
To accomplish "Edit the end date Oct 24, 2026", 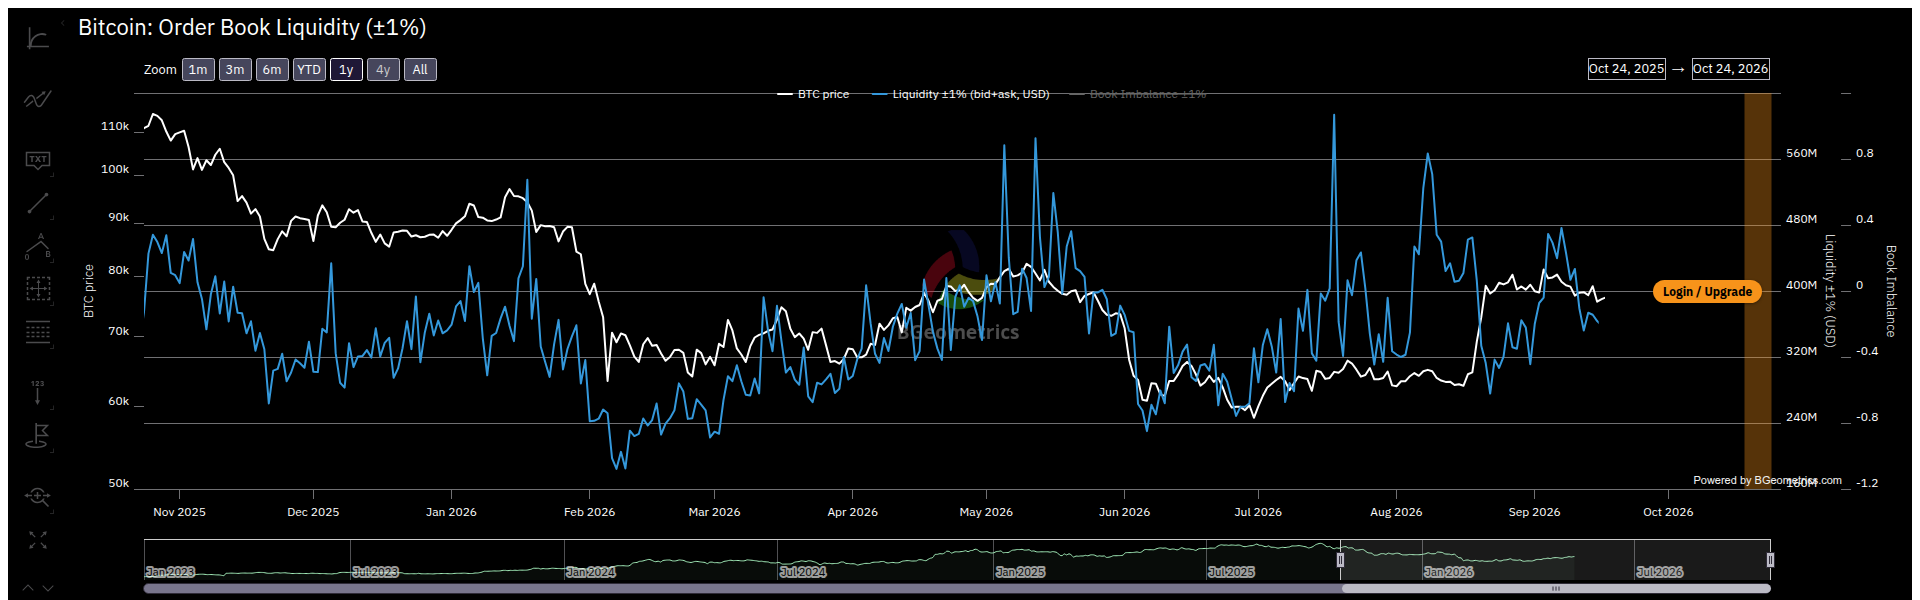I will point(1730,69).
